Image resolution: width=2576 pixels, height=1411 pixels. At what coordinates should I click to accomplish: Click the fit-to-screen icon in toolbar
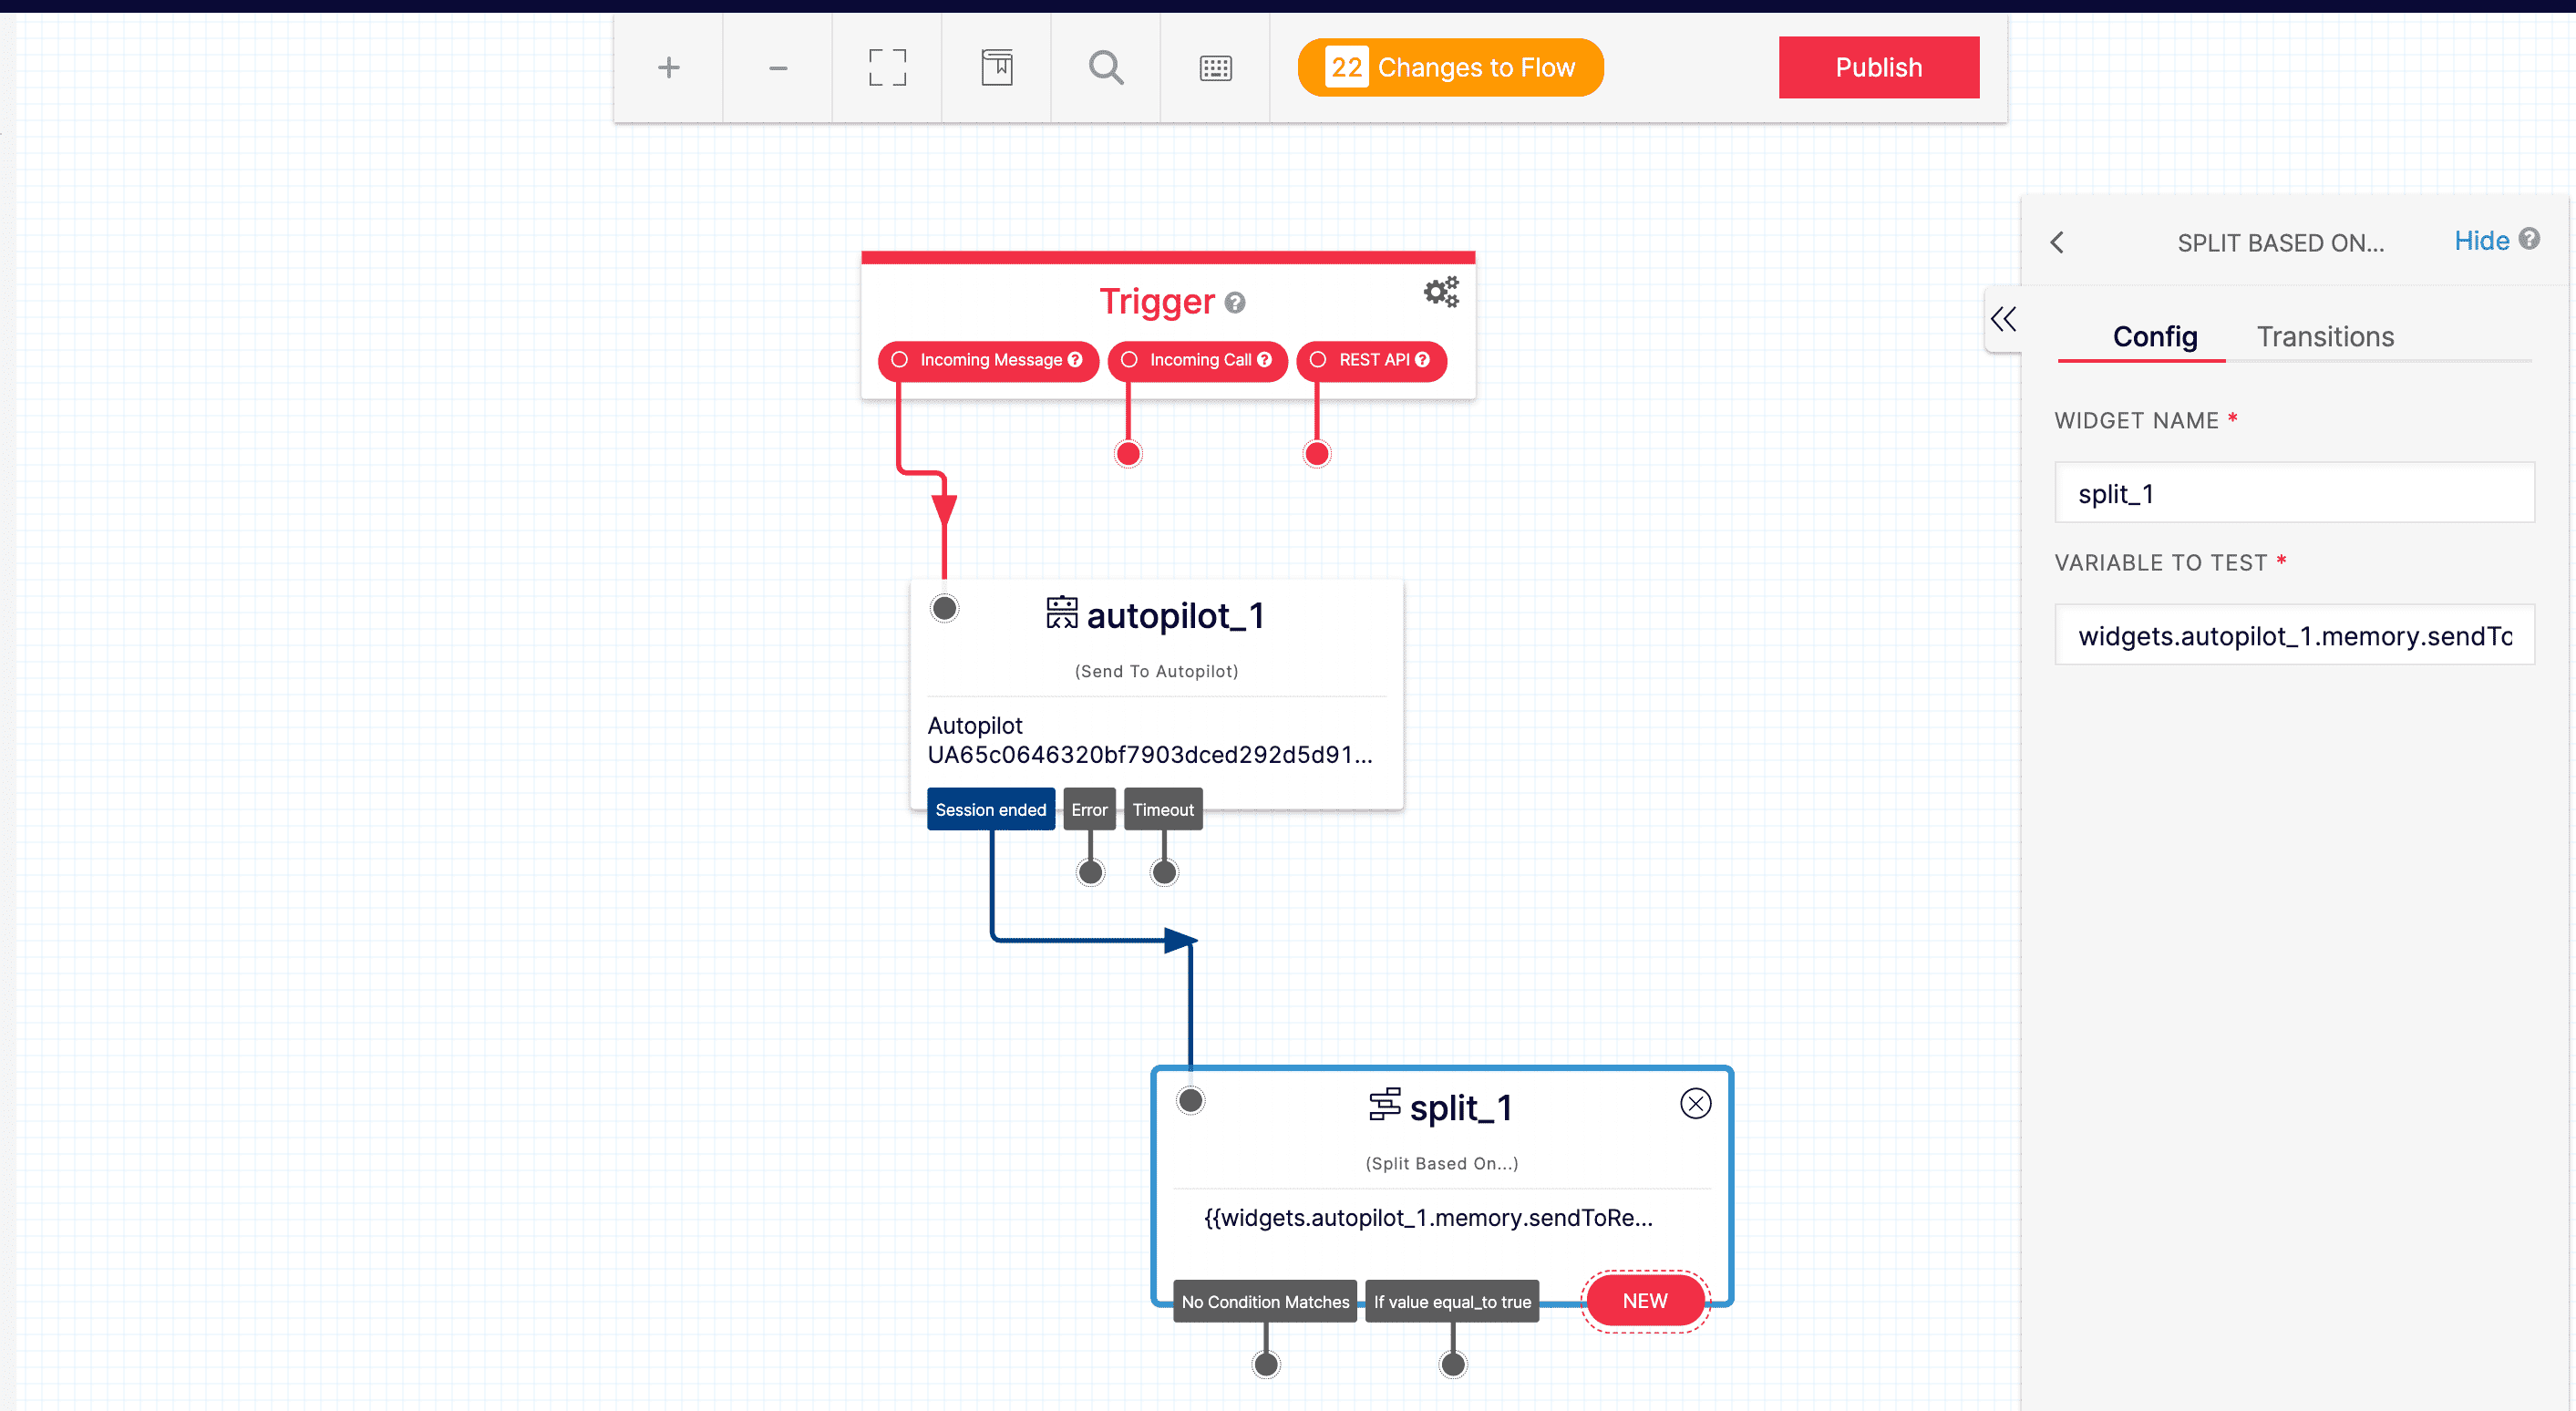(x=887, y=68)
